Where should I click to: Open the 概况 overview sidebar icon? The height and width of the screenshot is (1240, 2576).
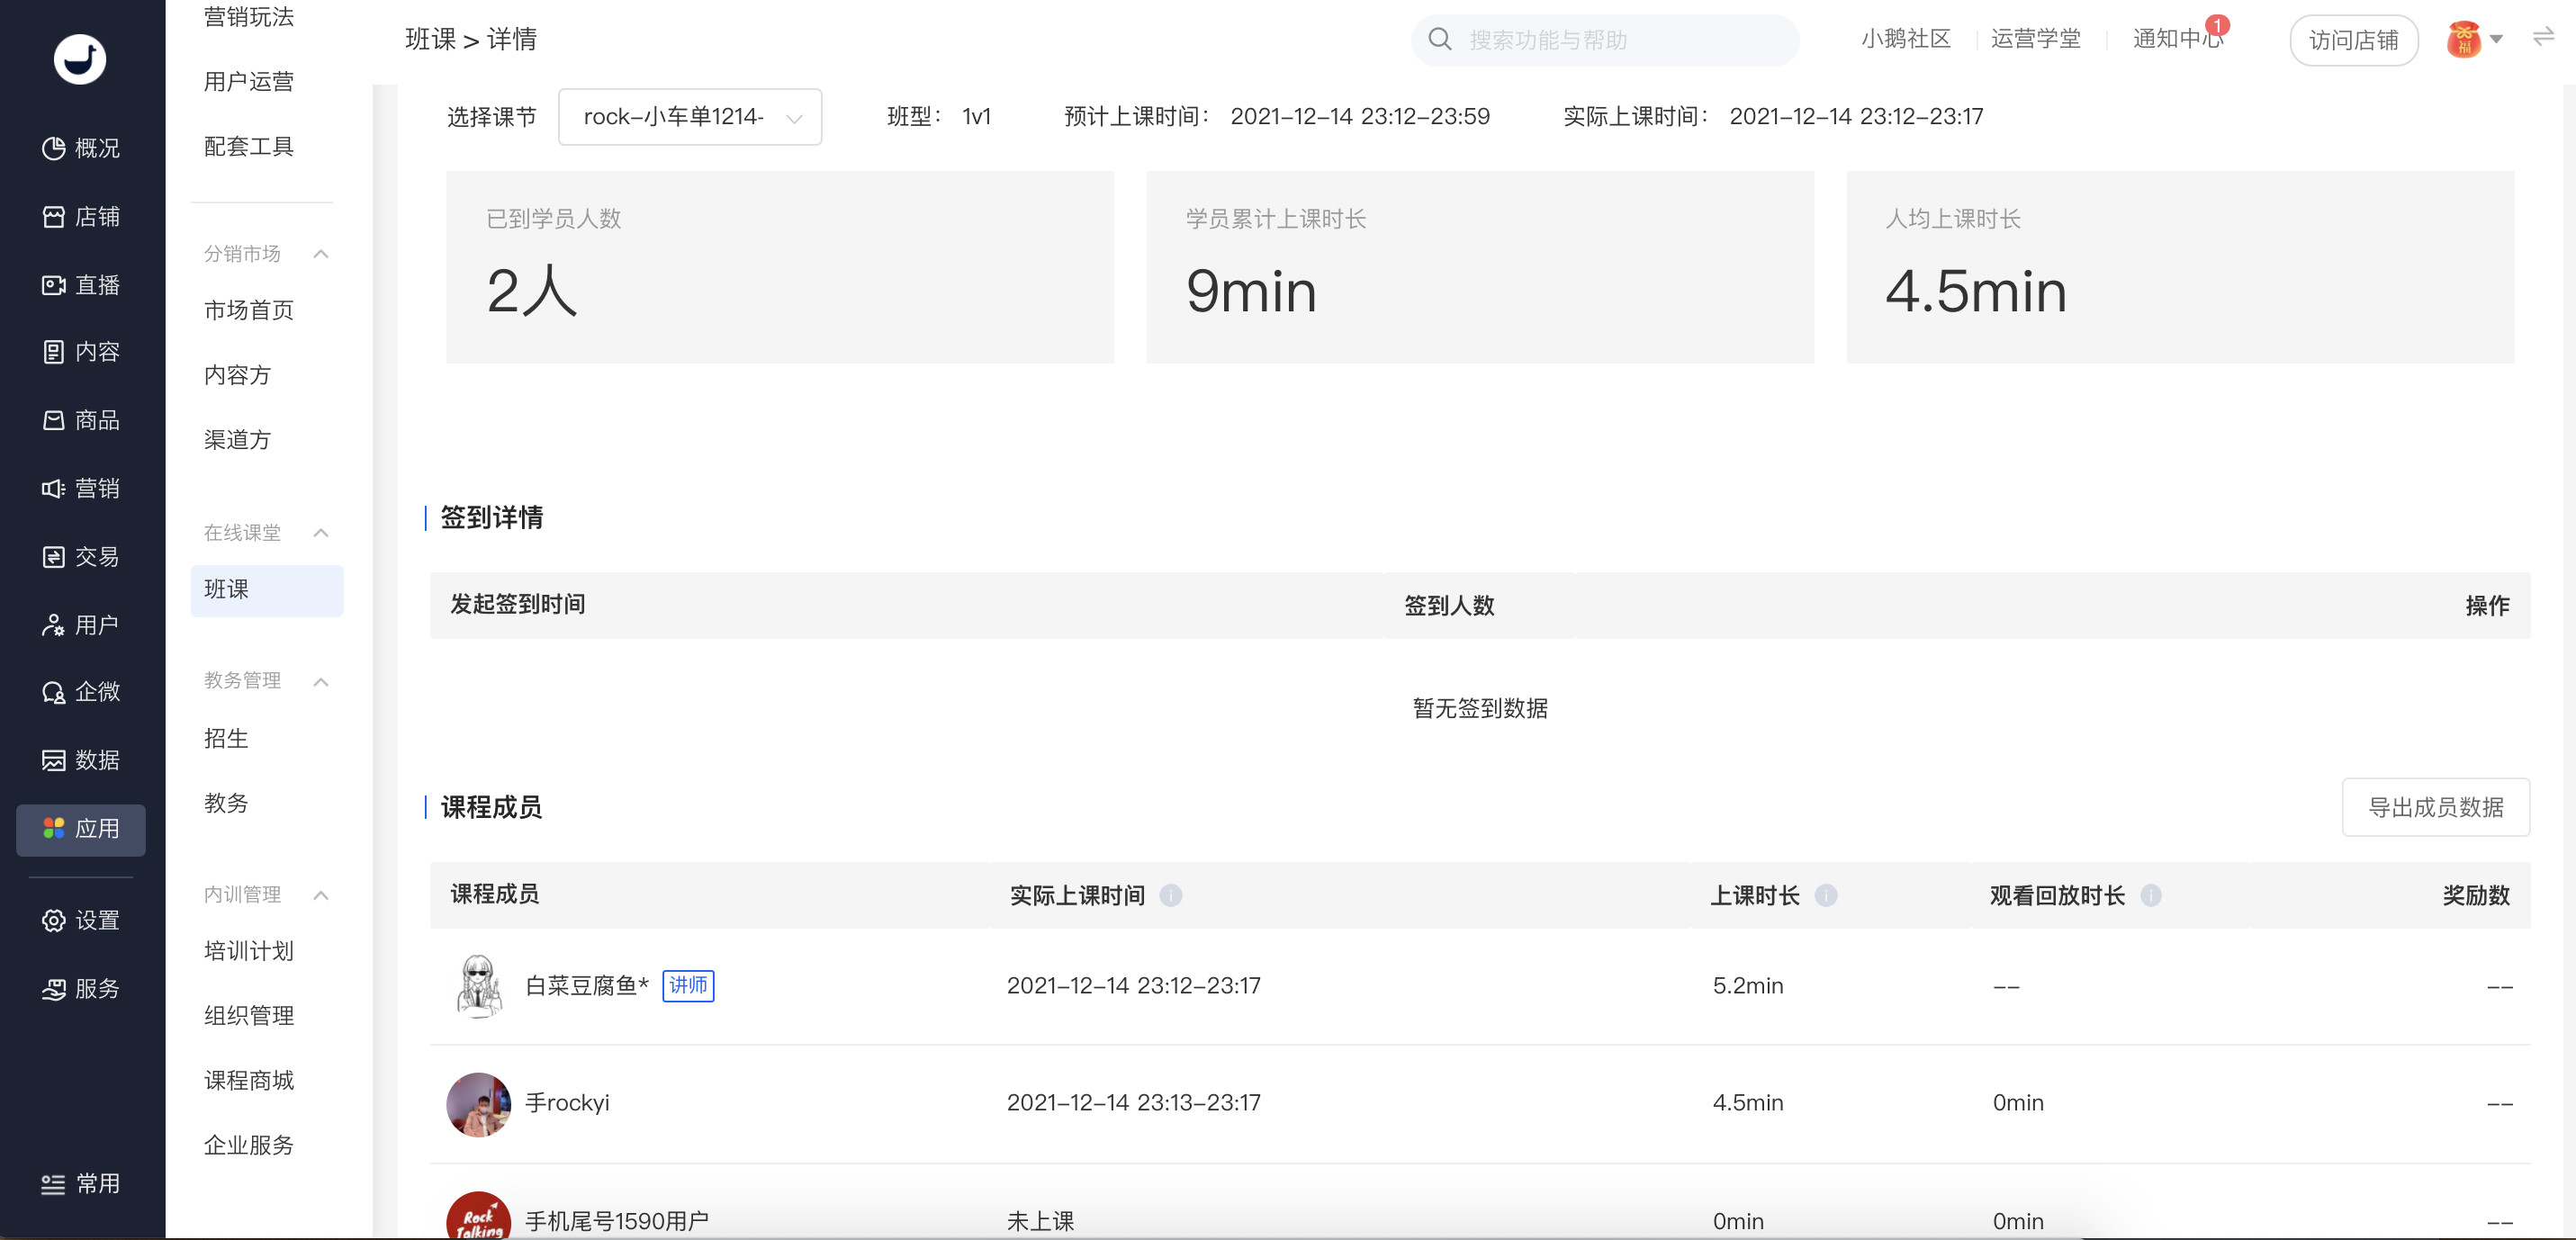(x=54, y=148)
